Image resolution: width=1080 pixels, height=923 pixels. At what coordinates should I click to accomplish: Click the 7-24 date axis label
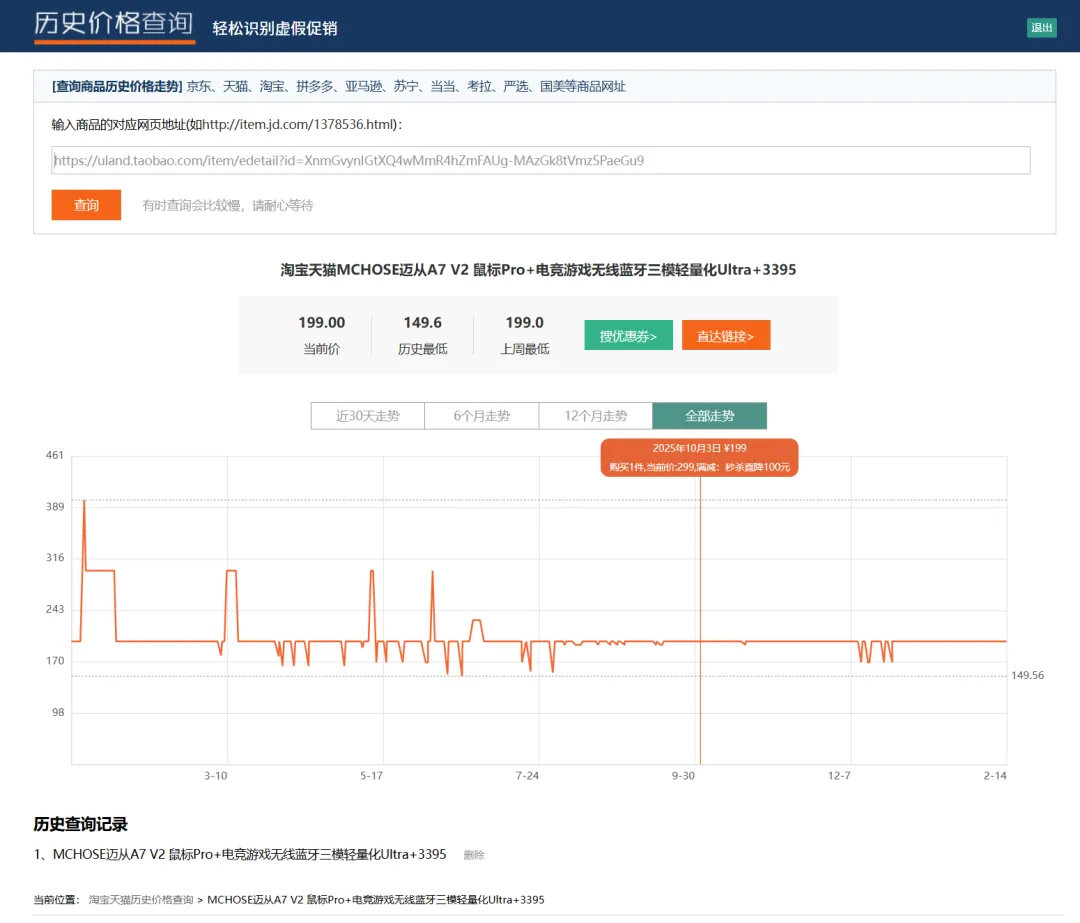(527, 776)
